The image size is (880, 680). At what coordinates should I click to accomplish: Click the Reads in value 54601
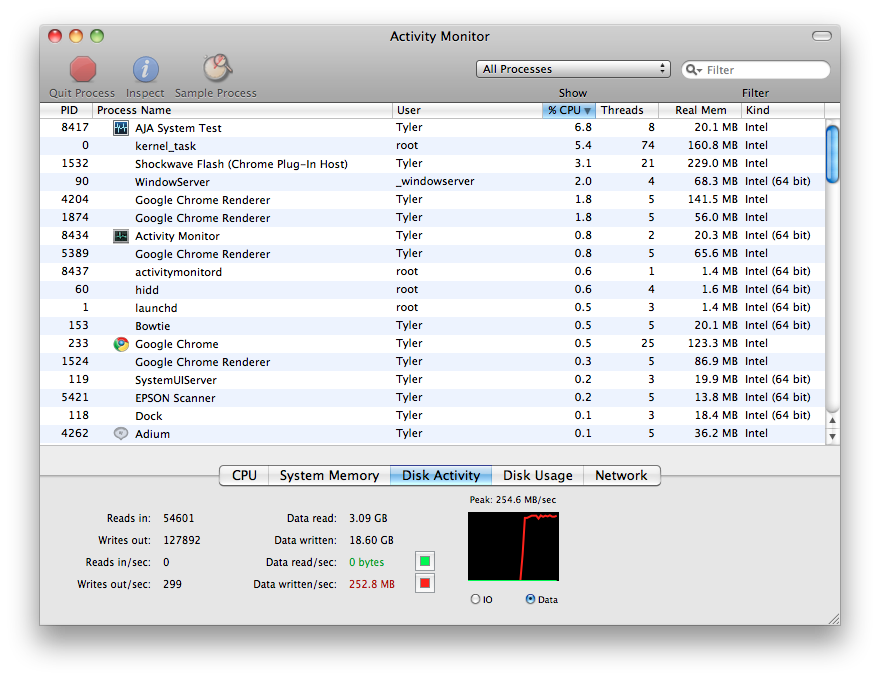(178, 518)
